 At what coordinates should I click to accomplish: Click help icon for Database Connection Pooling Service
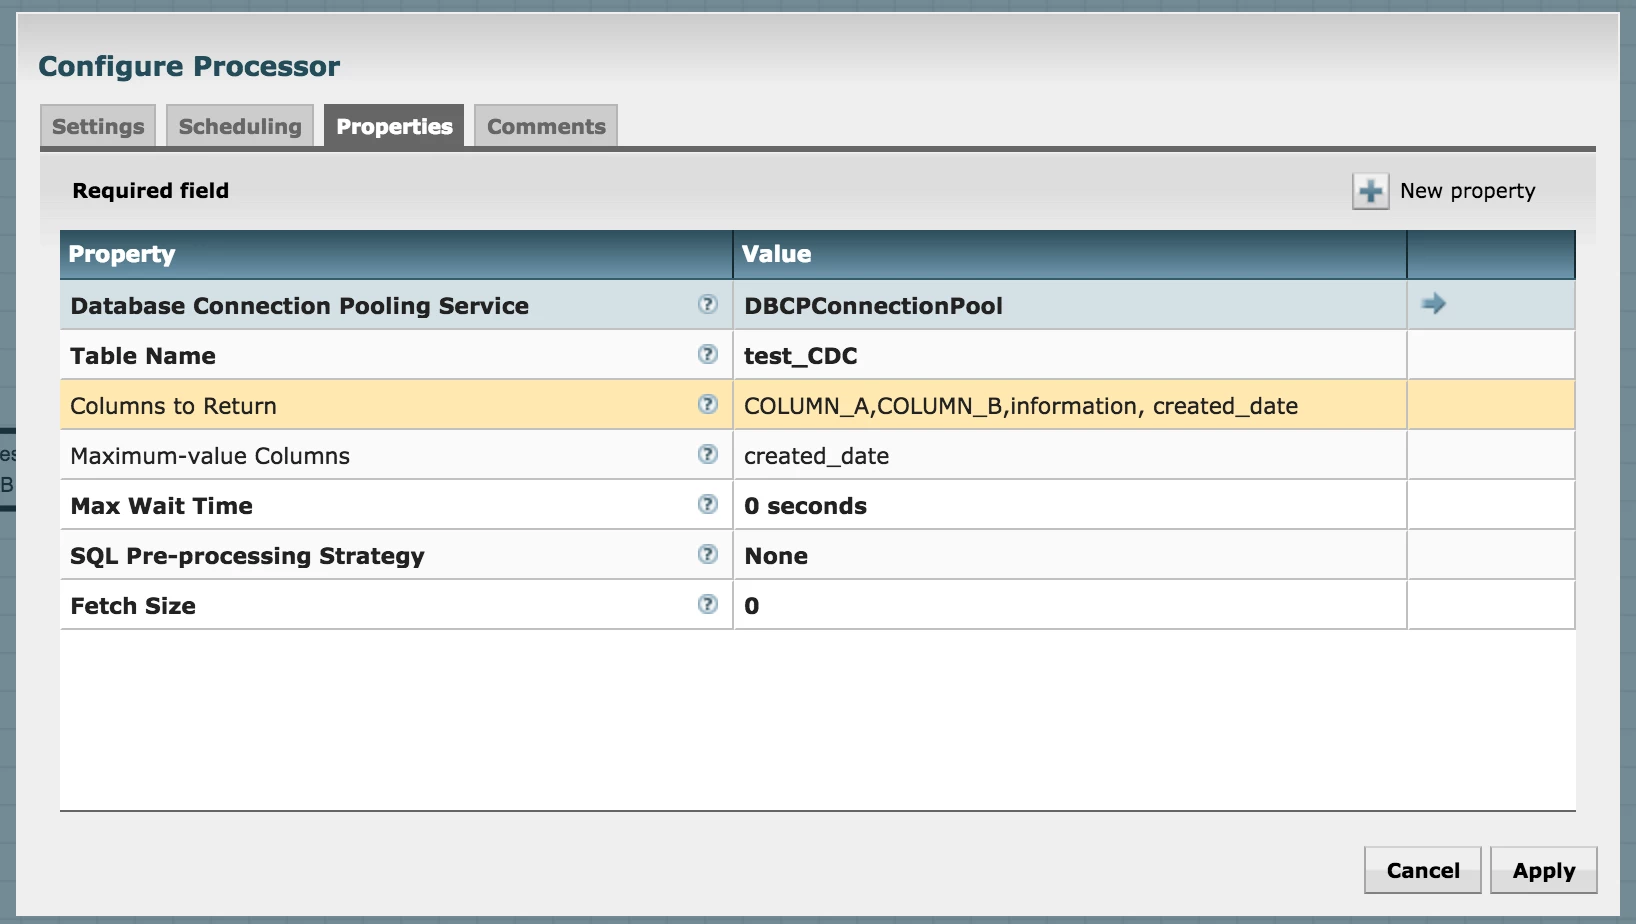click(x=708, y=304)
